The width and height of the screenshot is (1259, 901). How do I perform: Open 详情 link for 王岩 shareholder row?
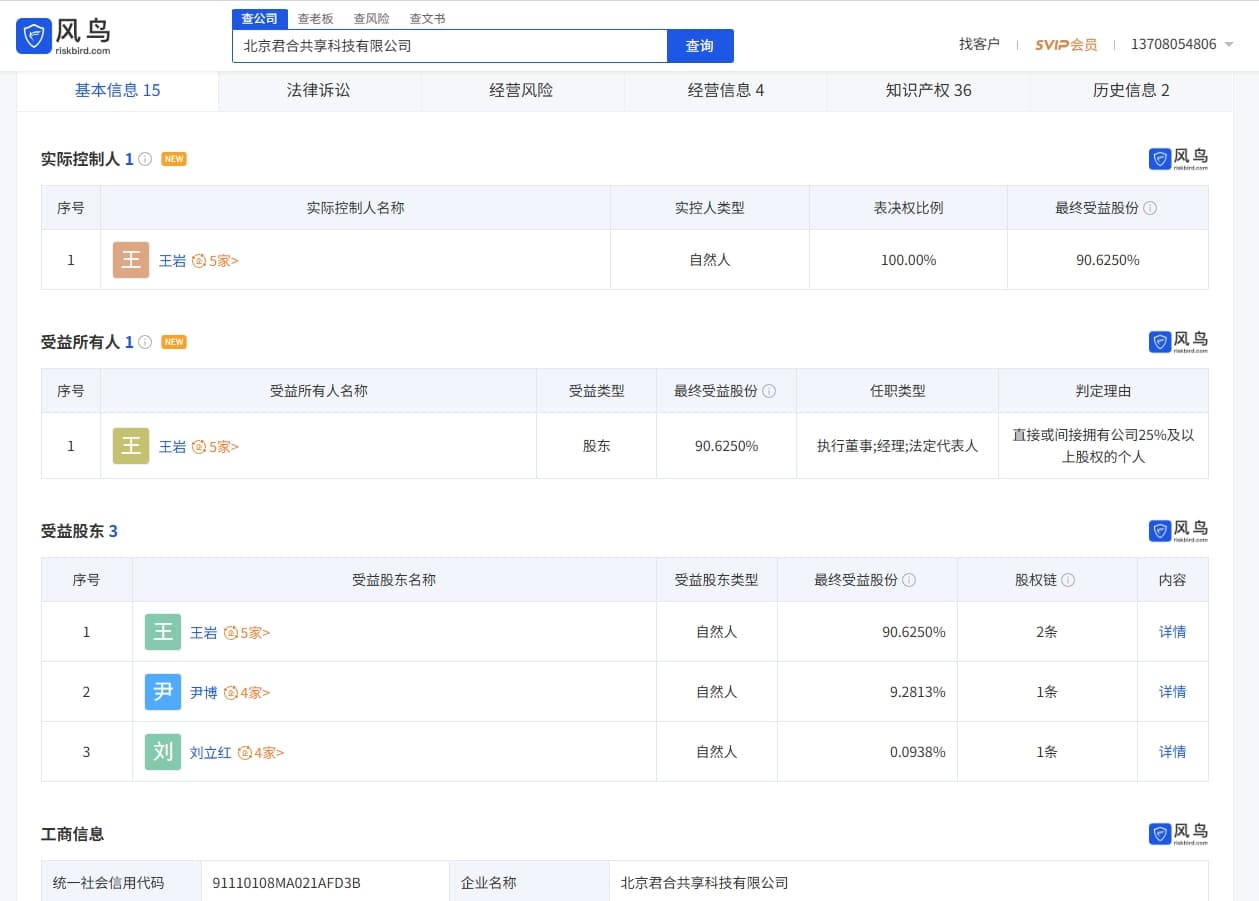[x=1172, y=632]
